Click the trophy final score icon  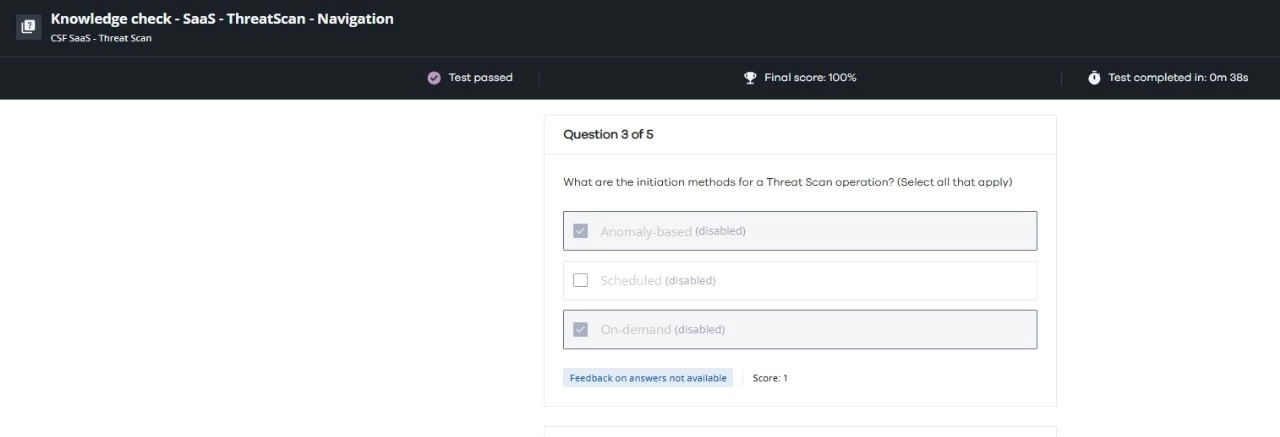coord(750,78)
